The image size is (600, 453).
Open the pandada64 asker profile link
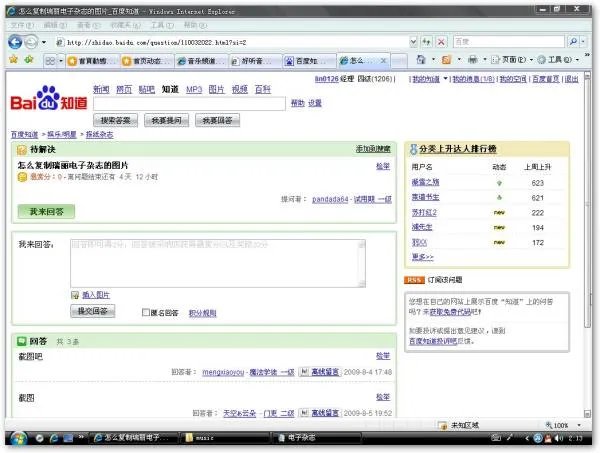click(x=330, y=199)
